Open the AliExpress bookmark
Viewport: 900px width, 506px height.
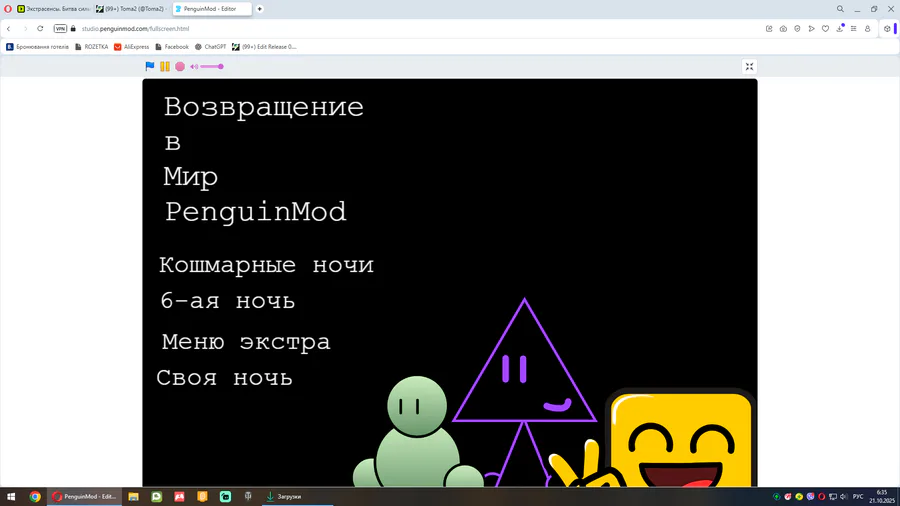pos(131,47)
